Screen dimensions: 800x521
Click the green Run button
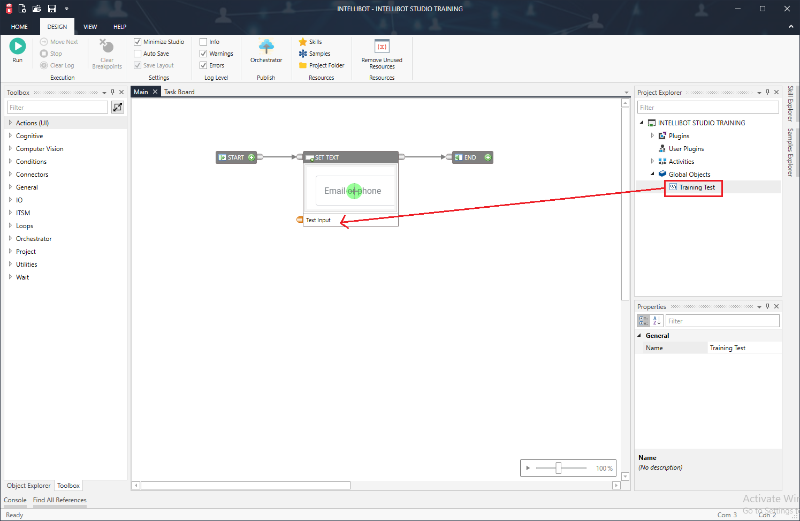17,47
